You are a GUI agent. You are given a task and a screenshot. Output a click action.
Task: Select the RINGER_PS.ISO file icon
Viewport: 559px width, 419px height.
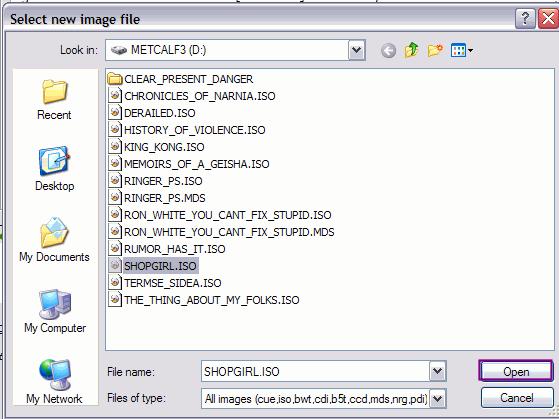pyautogui.click(x=114, y=180)
